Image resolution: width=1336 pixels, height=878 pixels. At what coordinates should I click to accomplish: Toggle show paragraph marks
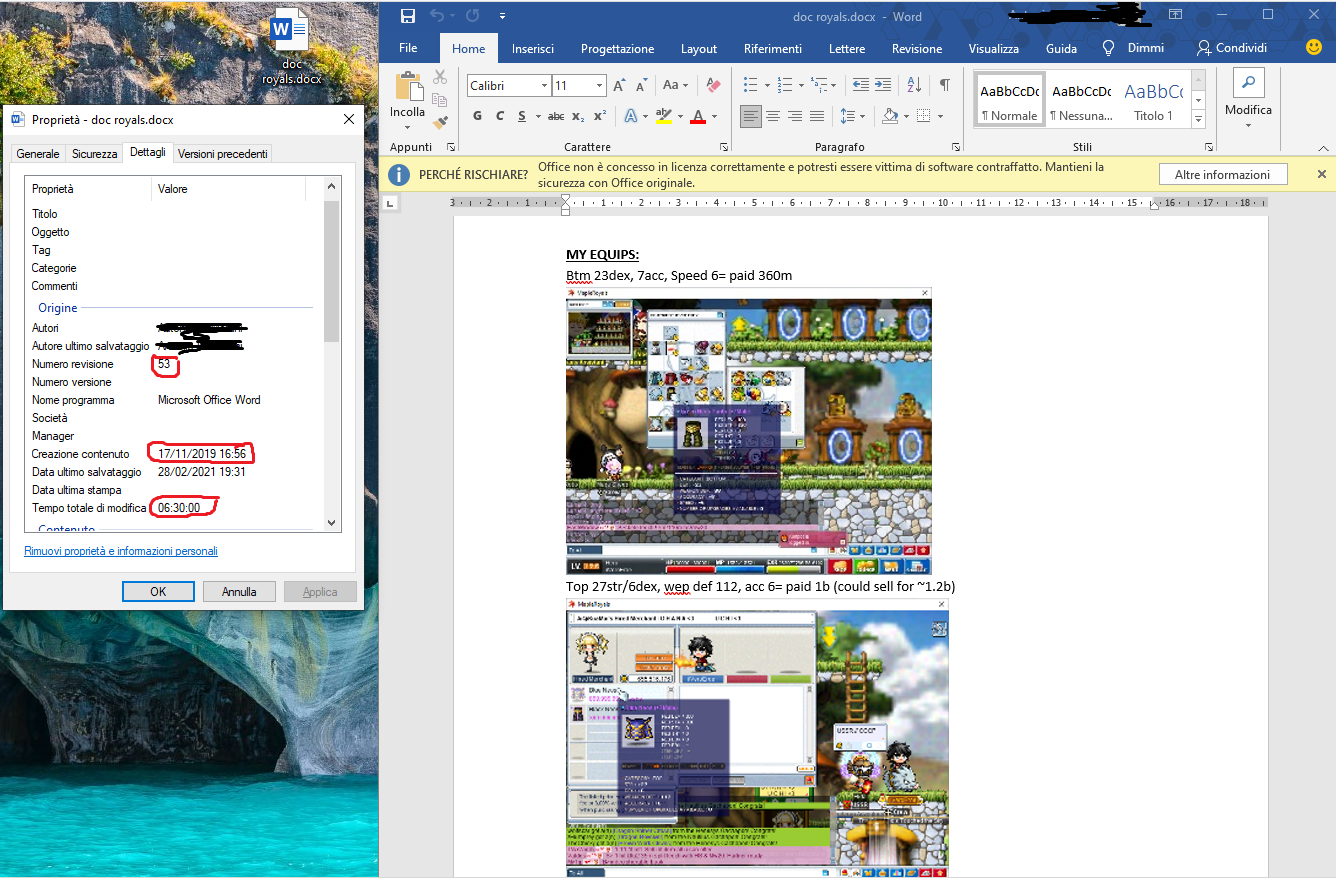944,85
